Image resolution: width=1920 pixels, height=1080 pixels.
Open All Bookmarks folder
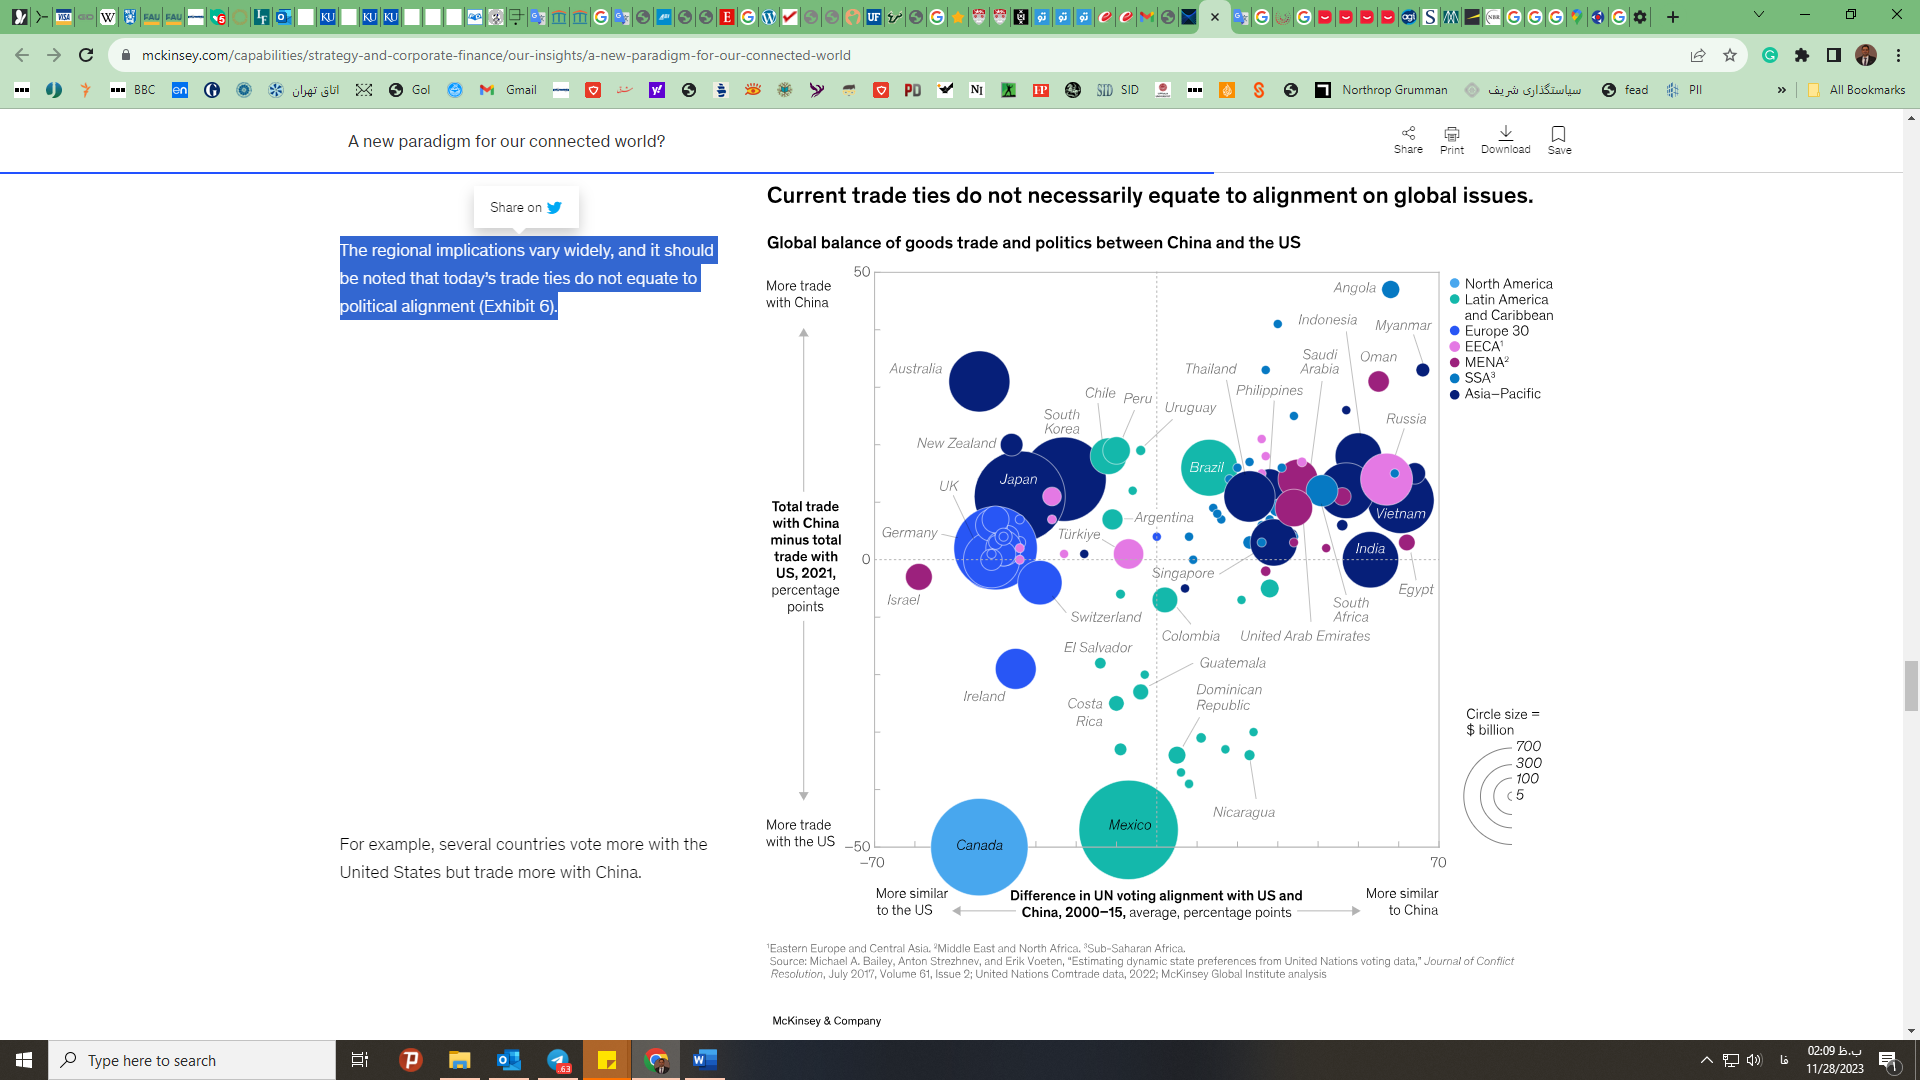click(1856, 90)
